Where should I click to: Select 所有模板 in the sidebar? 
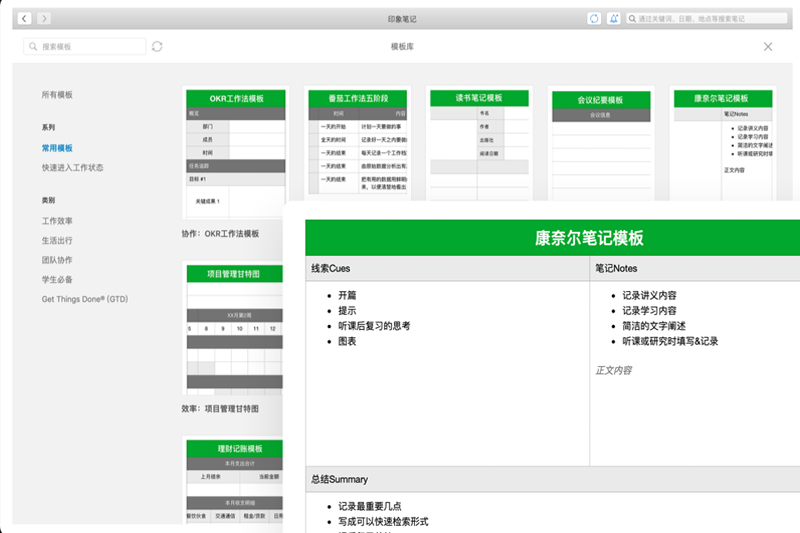(57, 95)
